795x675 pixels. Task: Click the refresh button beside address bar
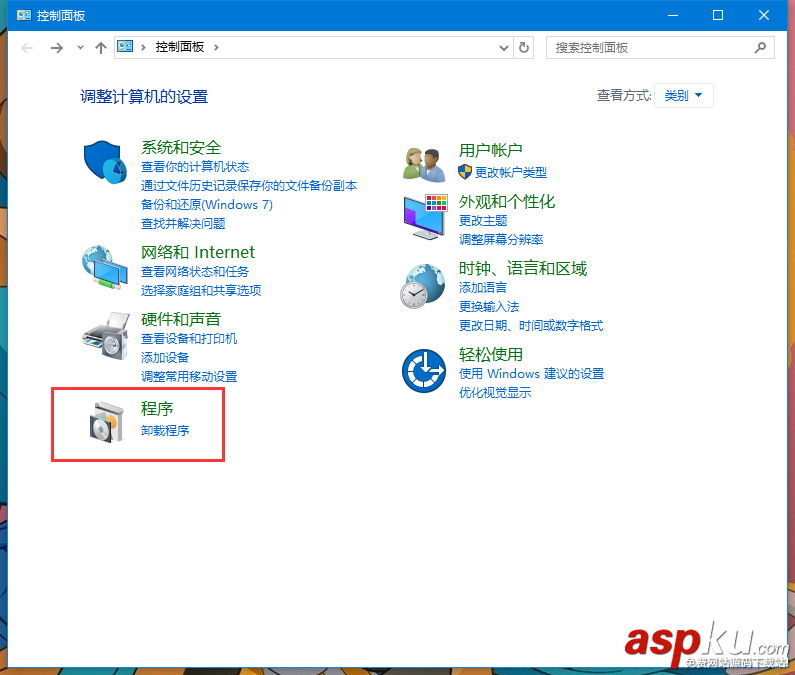pos(524,48)
